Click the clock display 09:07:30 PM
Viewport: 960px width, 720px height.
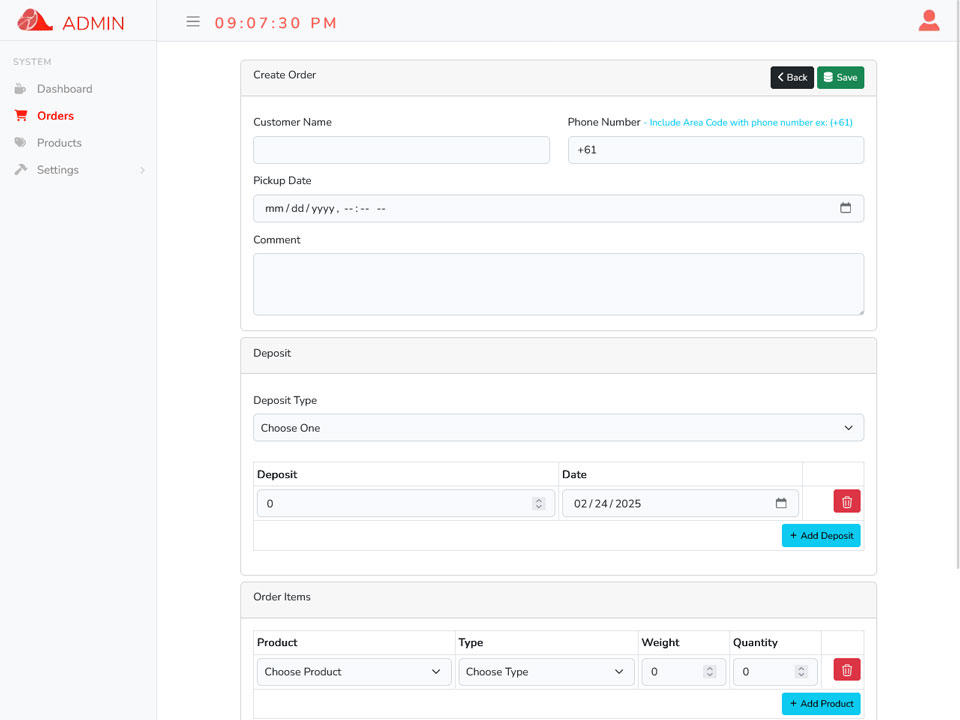click(x=276, y=23)
